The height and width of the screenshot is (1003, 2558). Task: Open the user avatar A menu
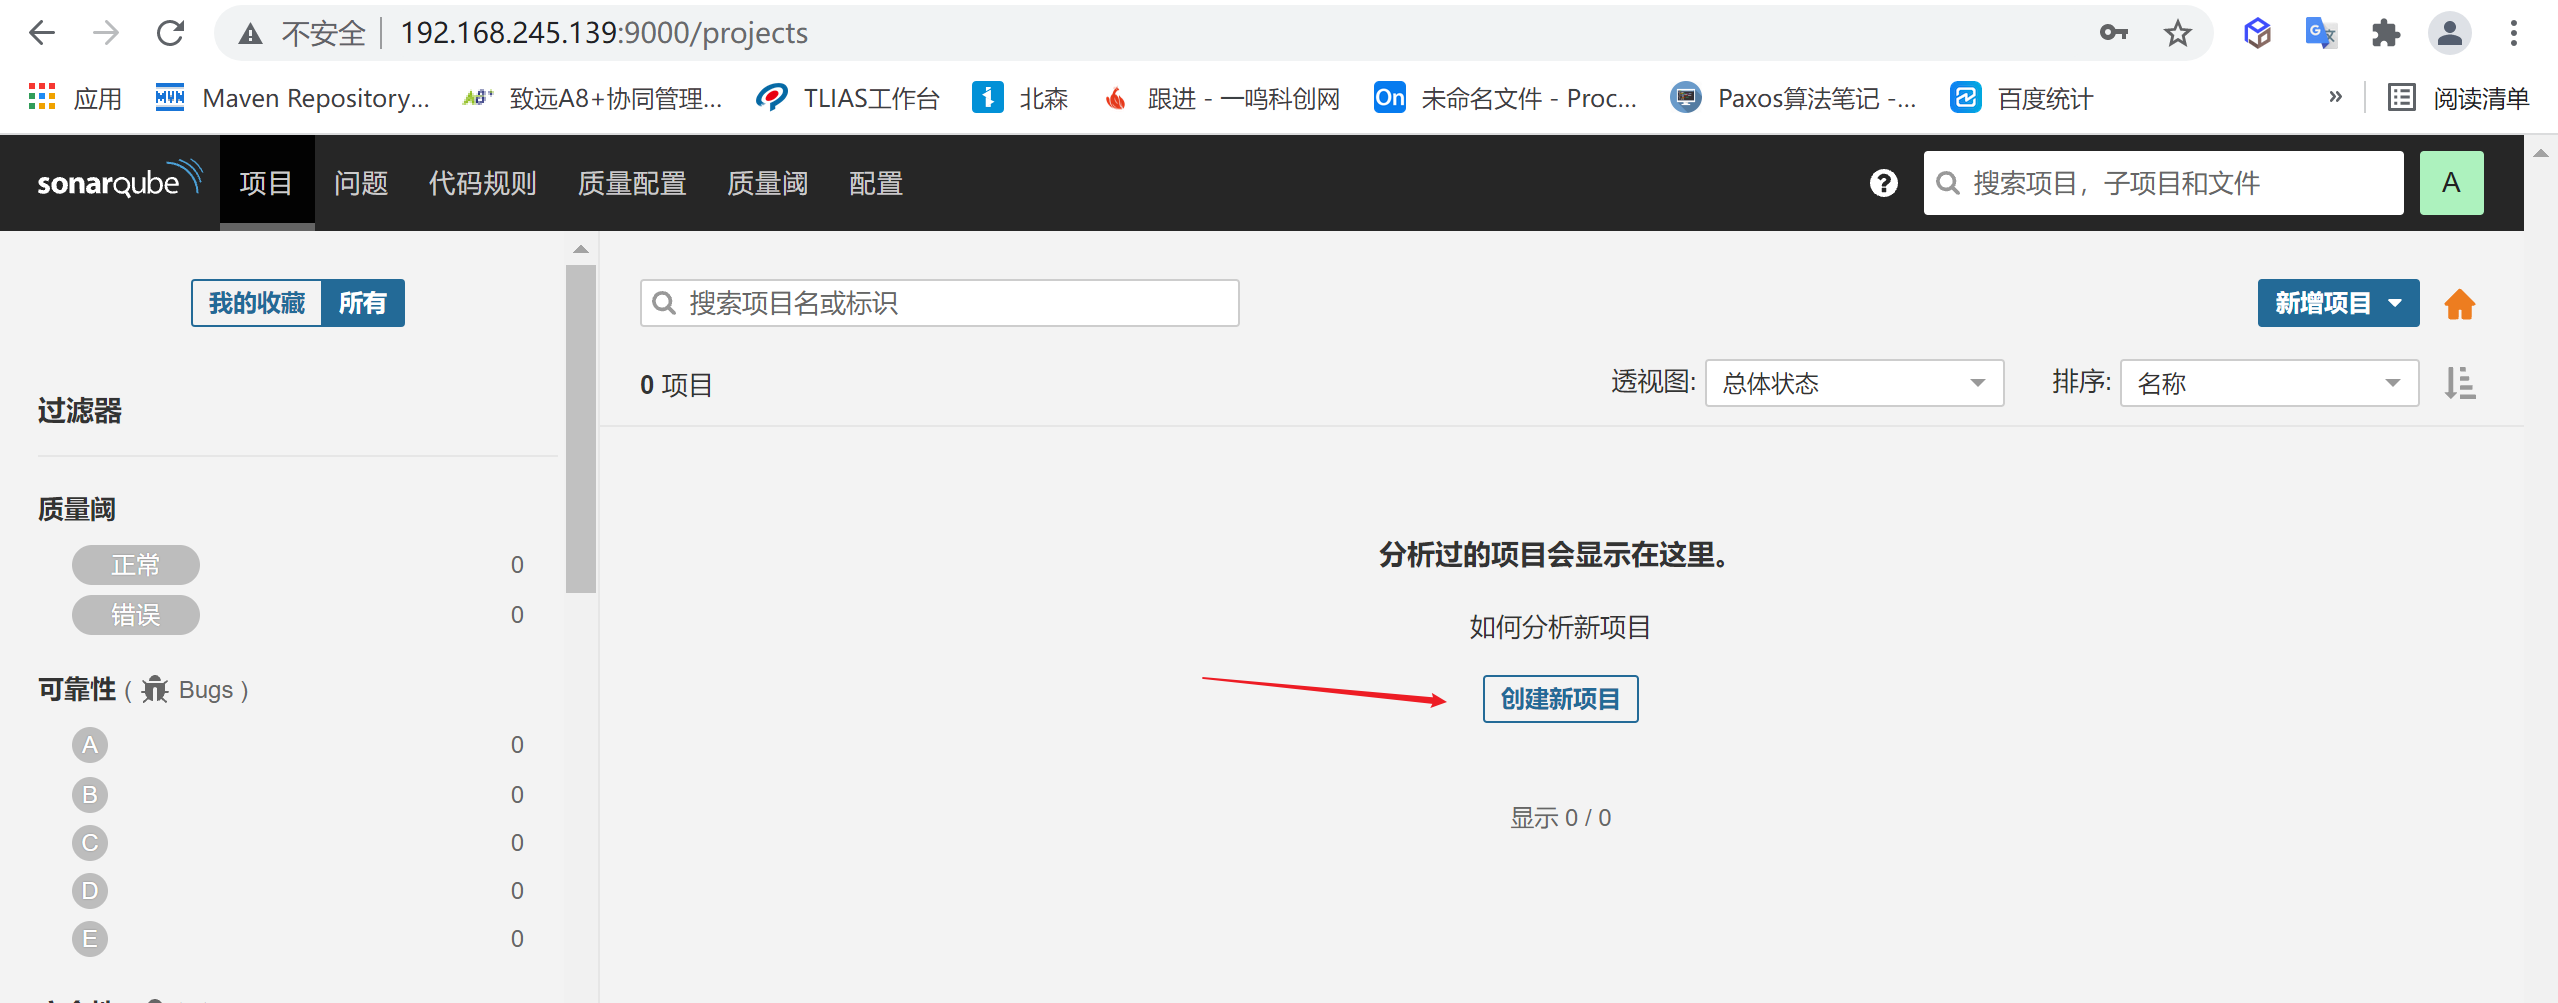pos(2450,183)
